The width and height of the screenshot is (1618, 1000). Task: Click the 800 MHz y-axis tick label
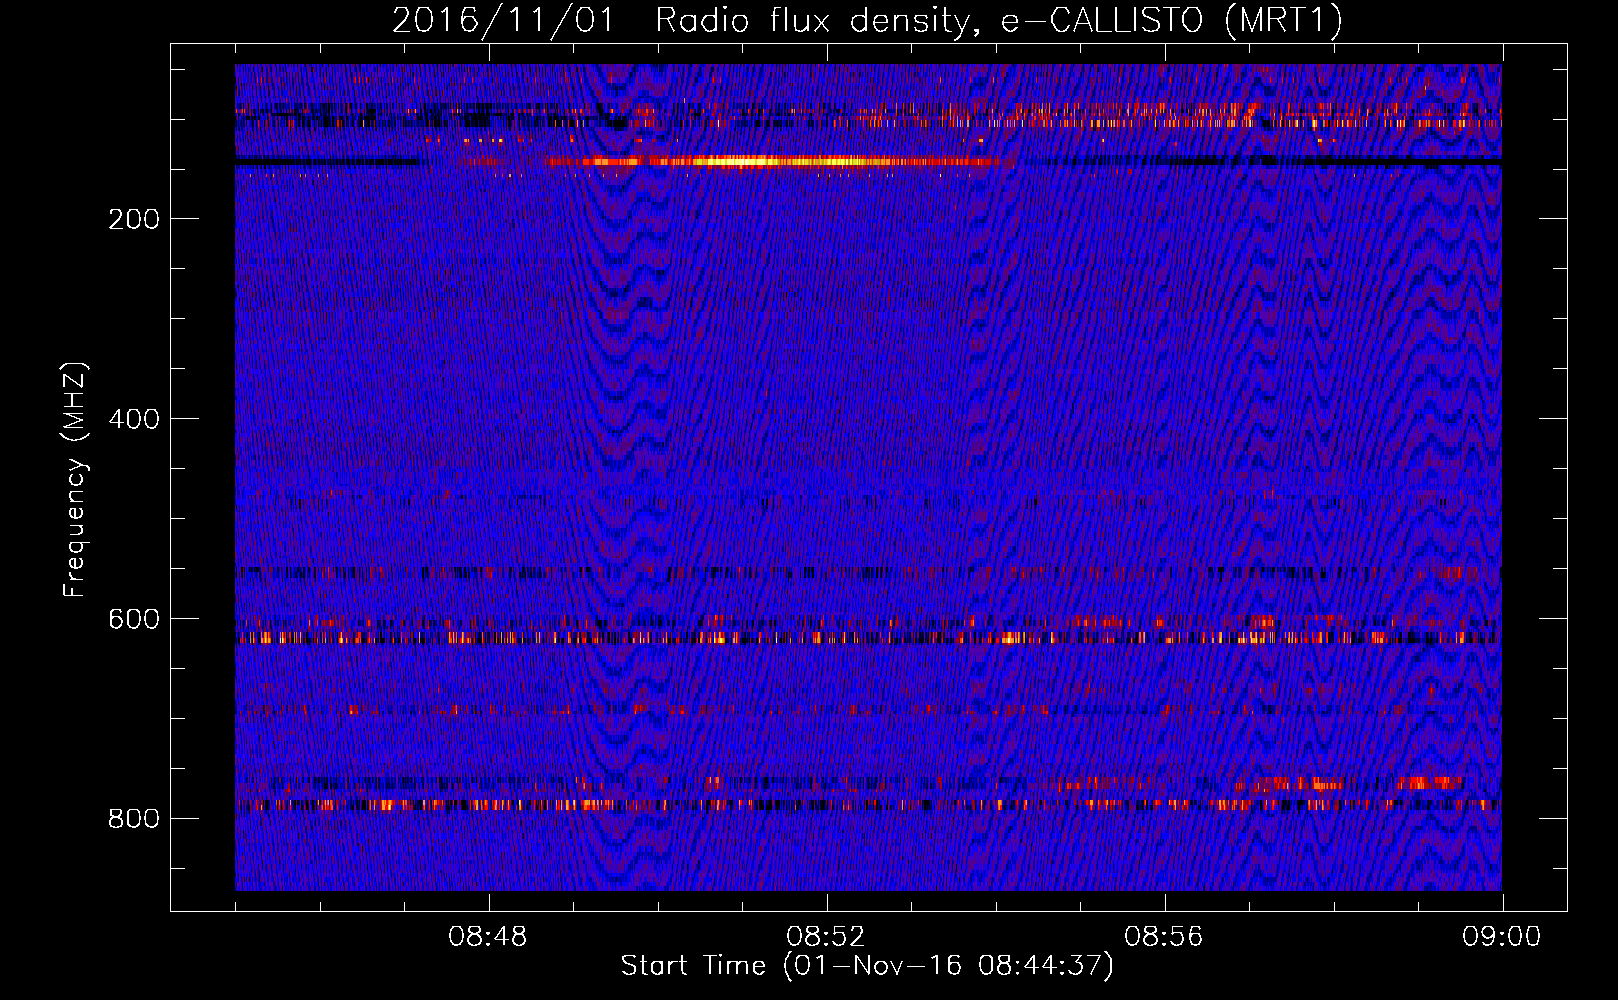tap(134, 819)
